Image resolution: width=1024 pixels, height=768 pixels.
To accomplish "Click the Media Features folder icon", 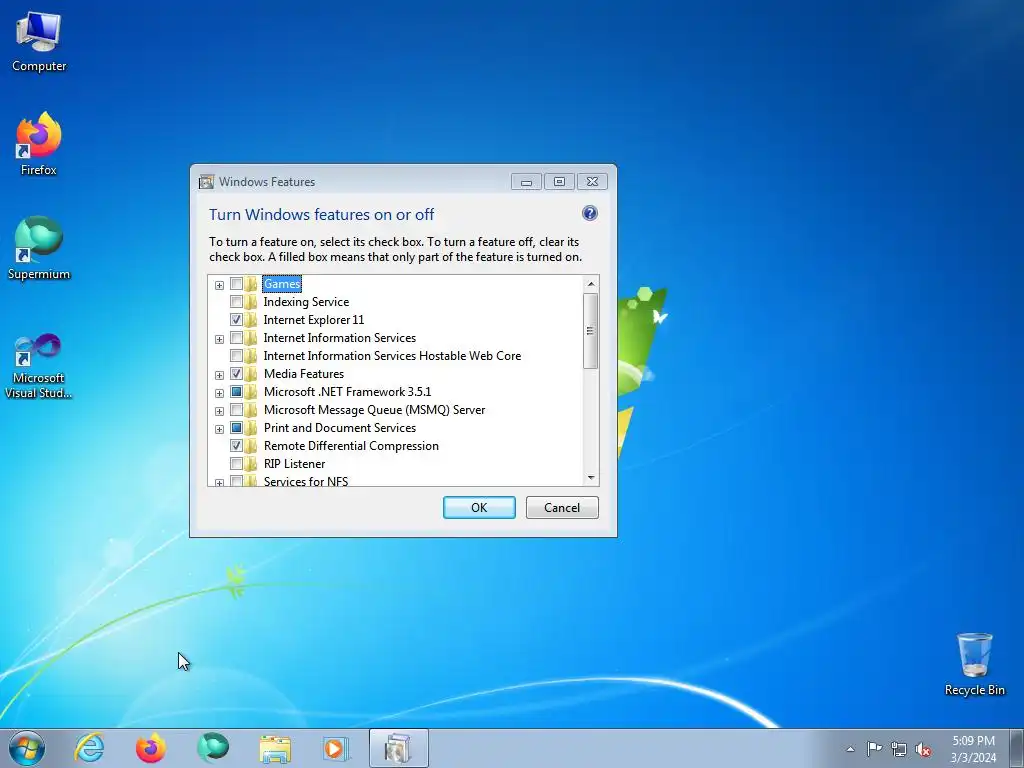I will pos(251,374).
